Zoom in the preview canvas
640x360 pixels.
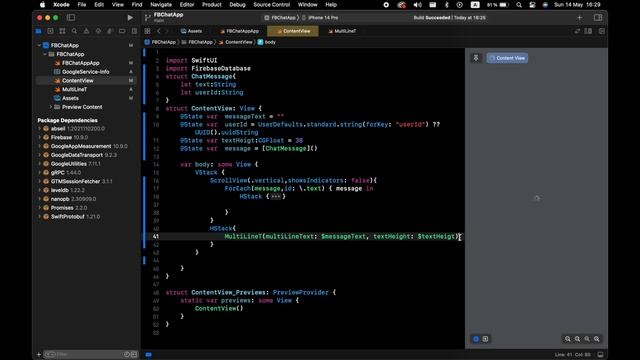pyautogui.click(x=597, y=339)
